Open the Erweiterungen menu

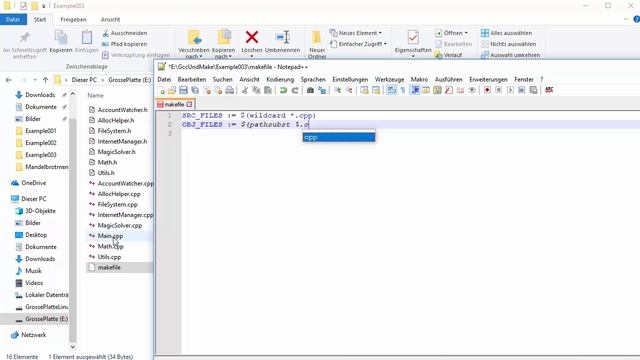tap(488, 79)
